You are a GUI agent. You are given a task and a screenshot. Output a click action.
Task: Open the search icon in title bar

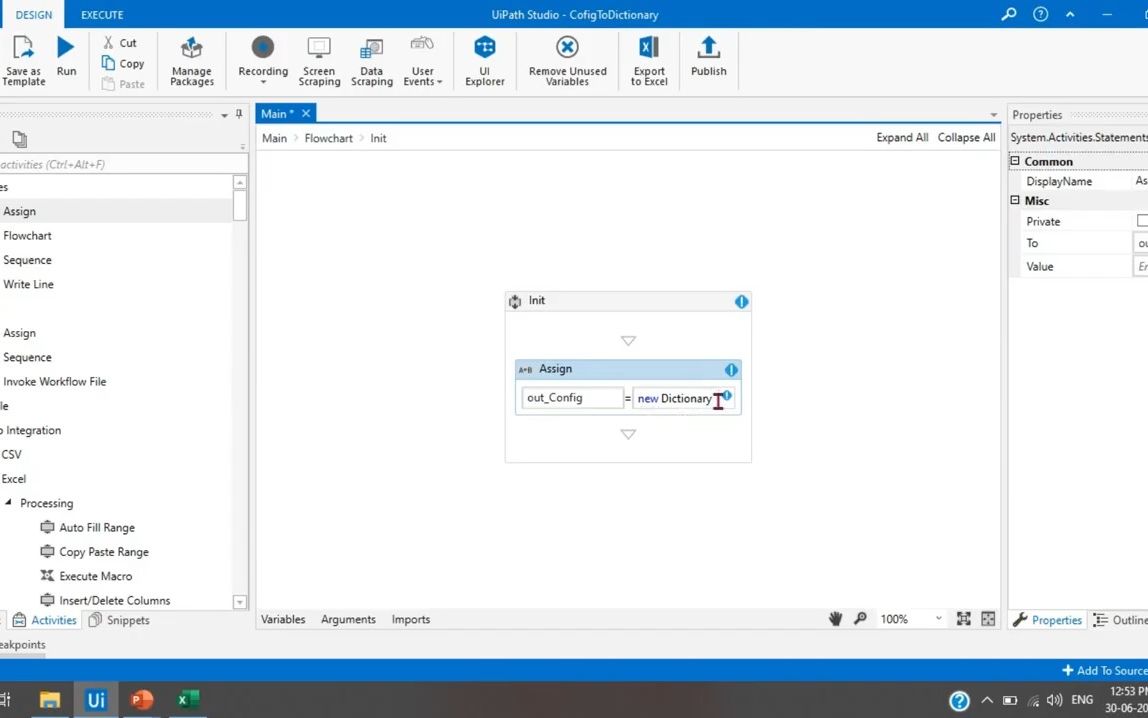1009,14
